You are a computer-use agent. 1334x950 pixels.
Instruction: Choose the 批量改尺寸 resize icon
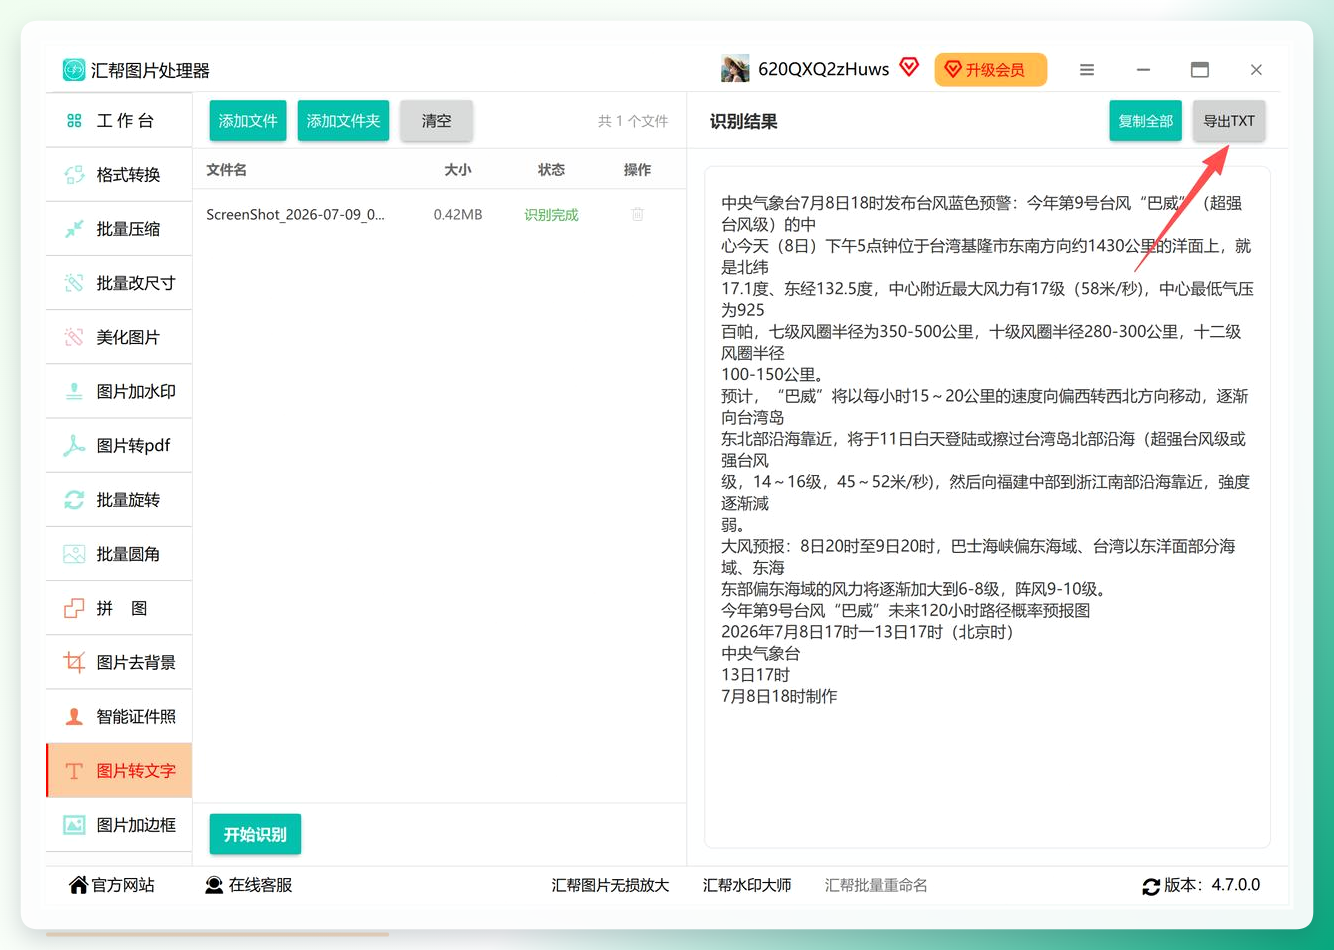click(74, 283)
